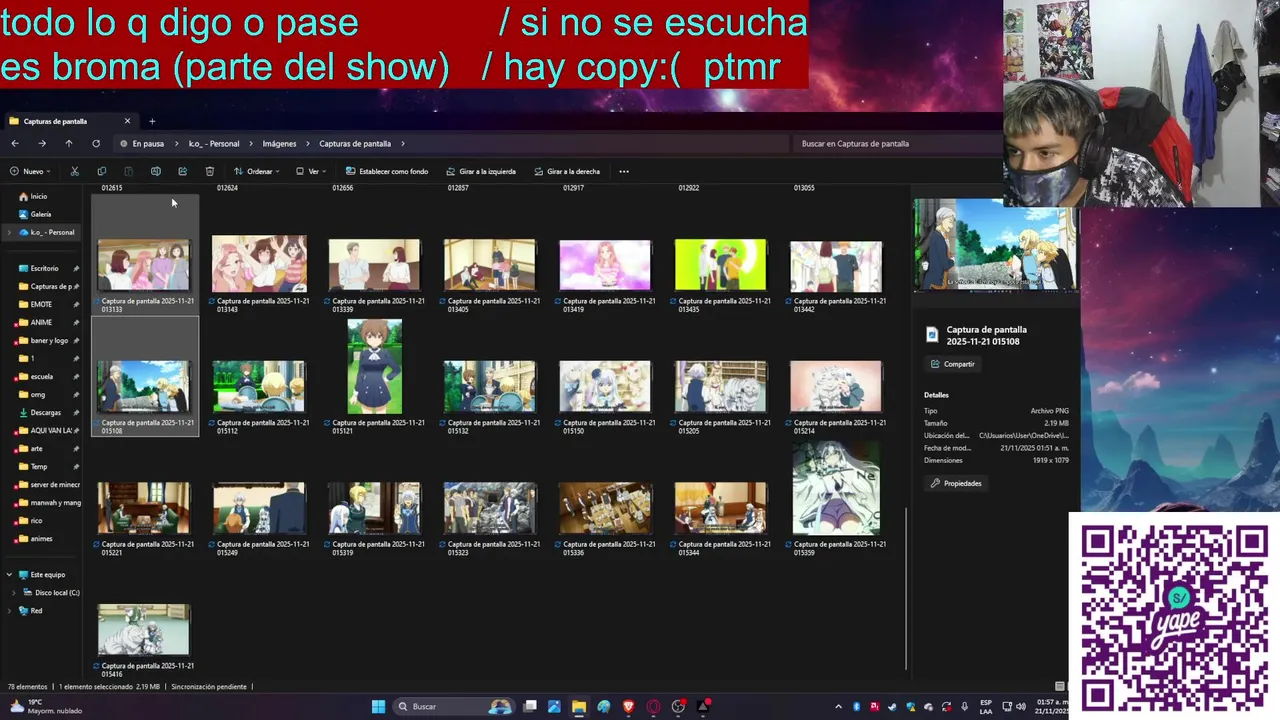Select screenshot thumbnail 2025-11-21 013133
1280x720 pixels.
(x=144, y=265)
